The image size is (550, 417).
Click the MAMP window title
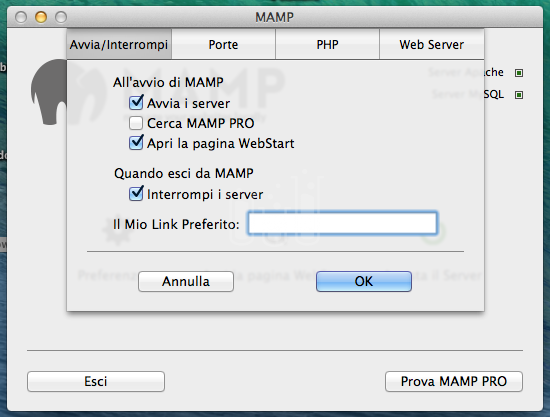tap(274, 17)
